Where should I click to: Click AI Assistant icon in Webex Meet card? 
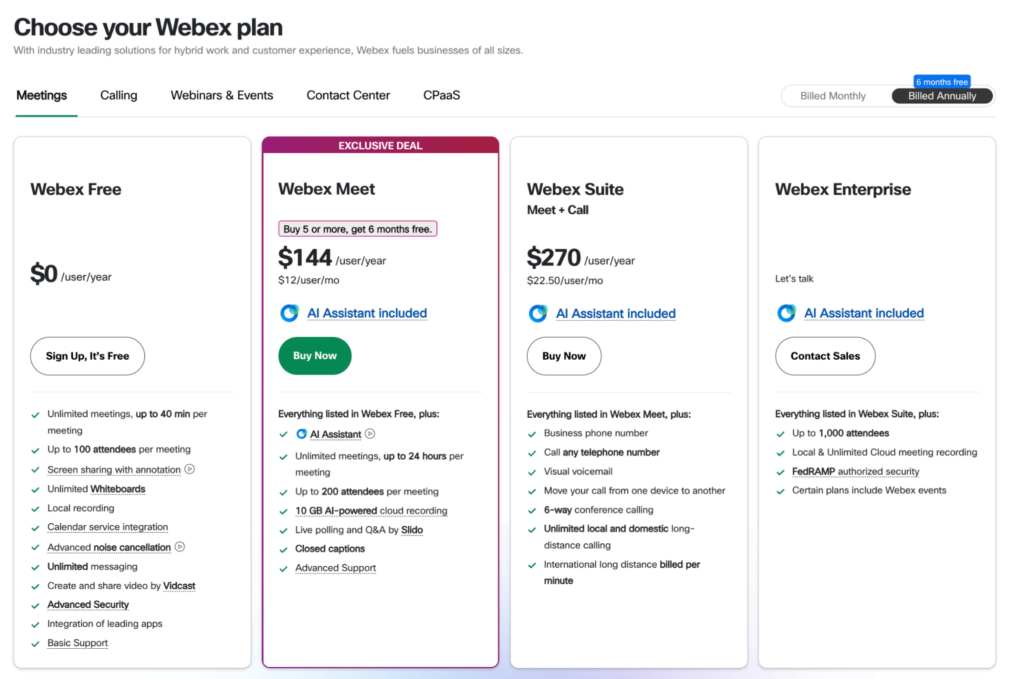tap(289, 313)
